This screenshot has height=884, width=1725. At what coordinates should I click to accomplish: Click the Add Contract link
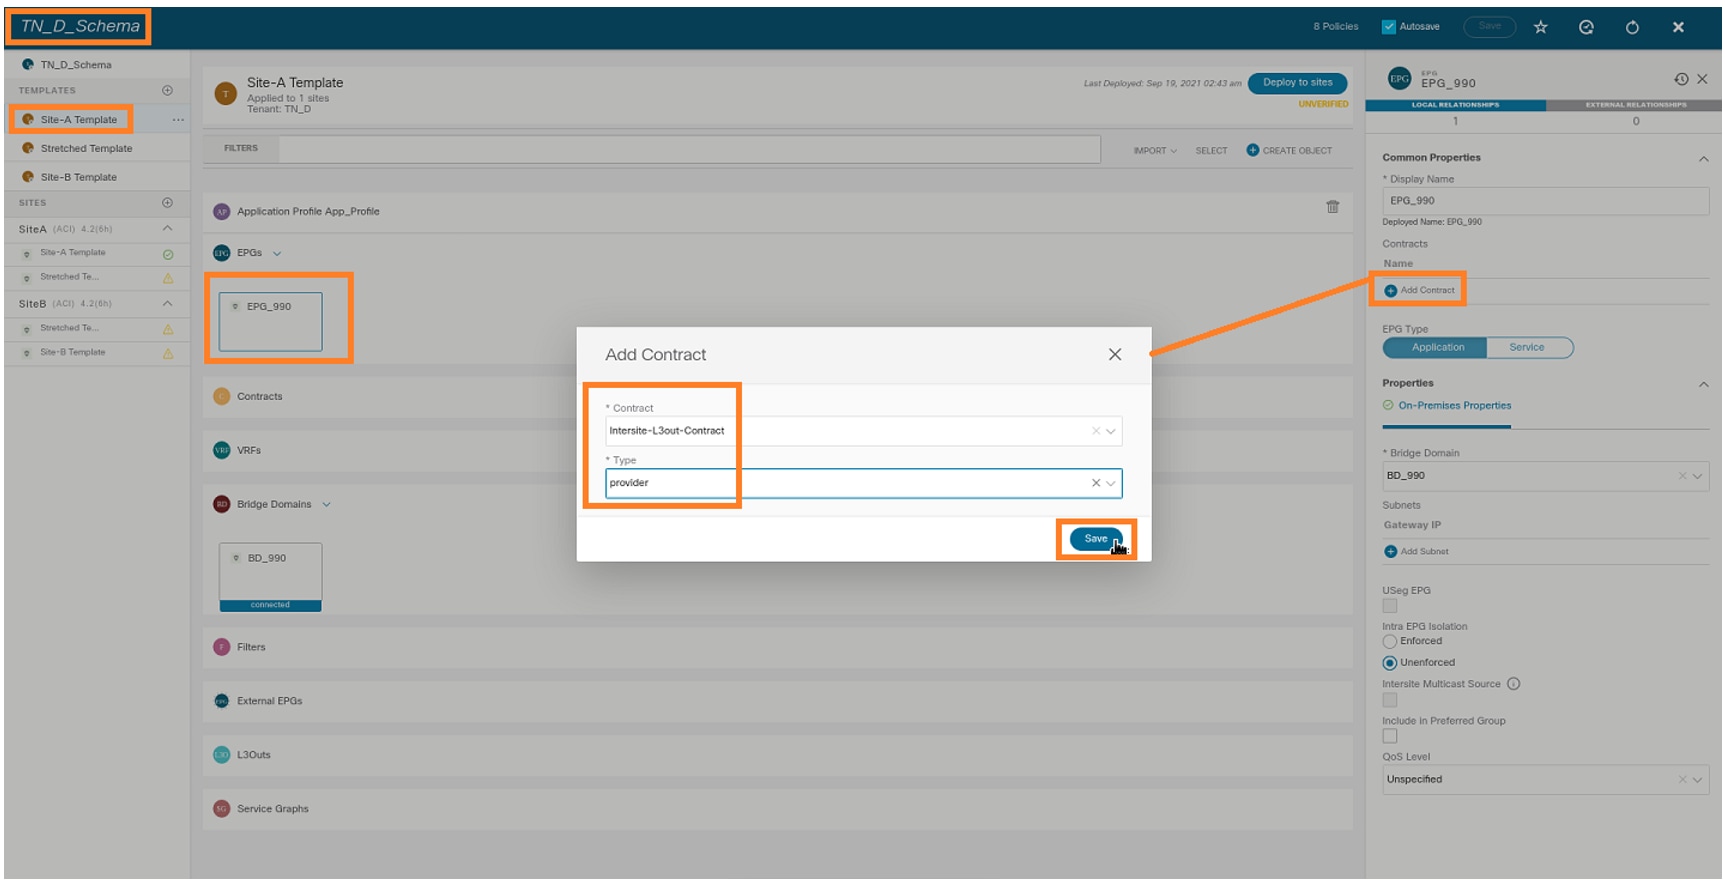(x=1419, y=291)
